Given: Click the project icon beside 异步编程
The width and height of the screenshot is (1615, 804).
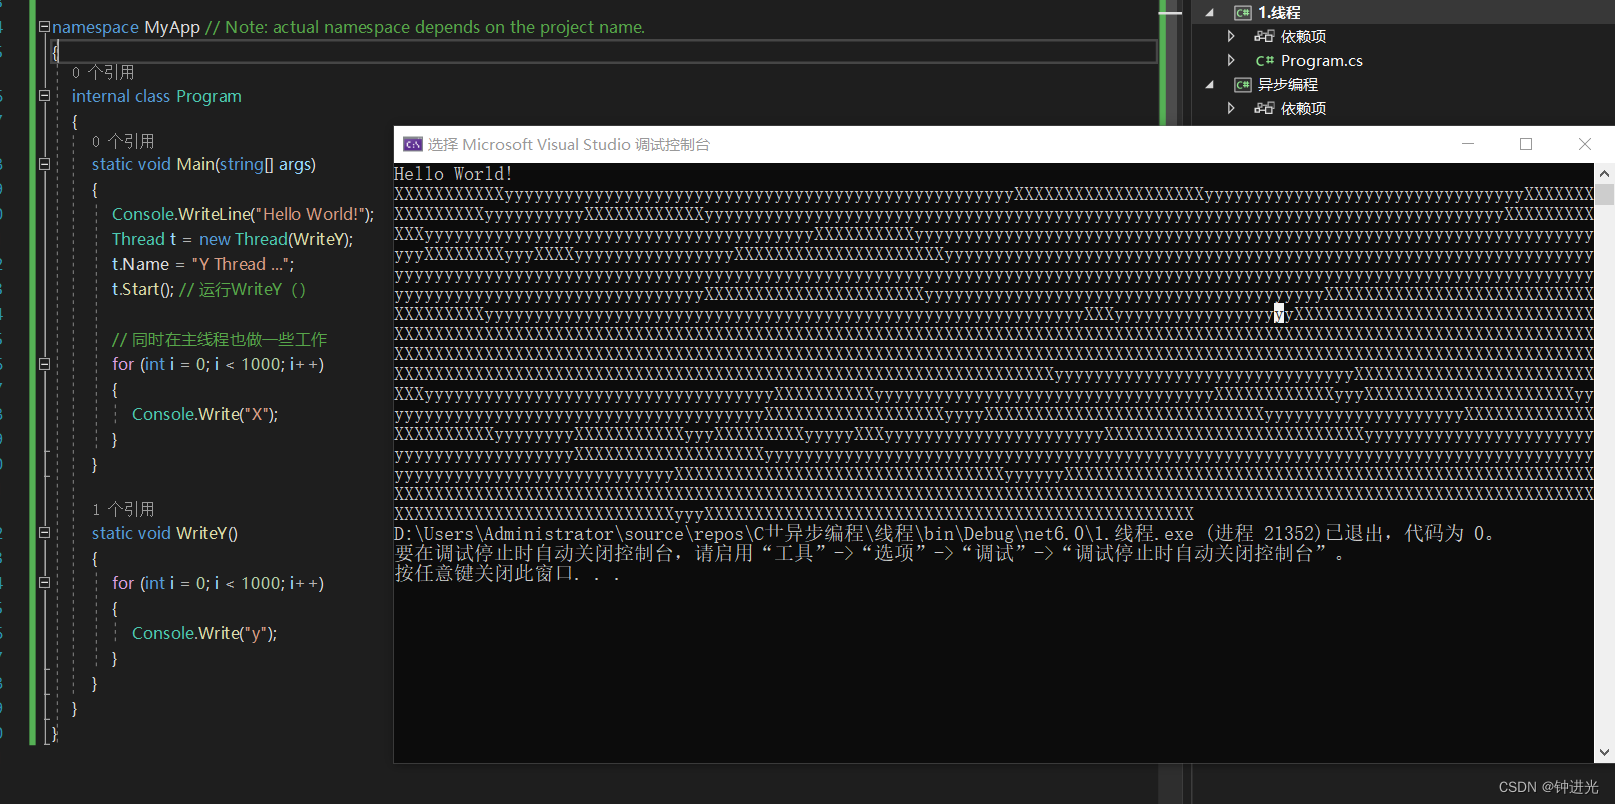Looking at the screenshot, I should coord(1243,85).
